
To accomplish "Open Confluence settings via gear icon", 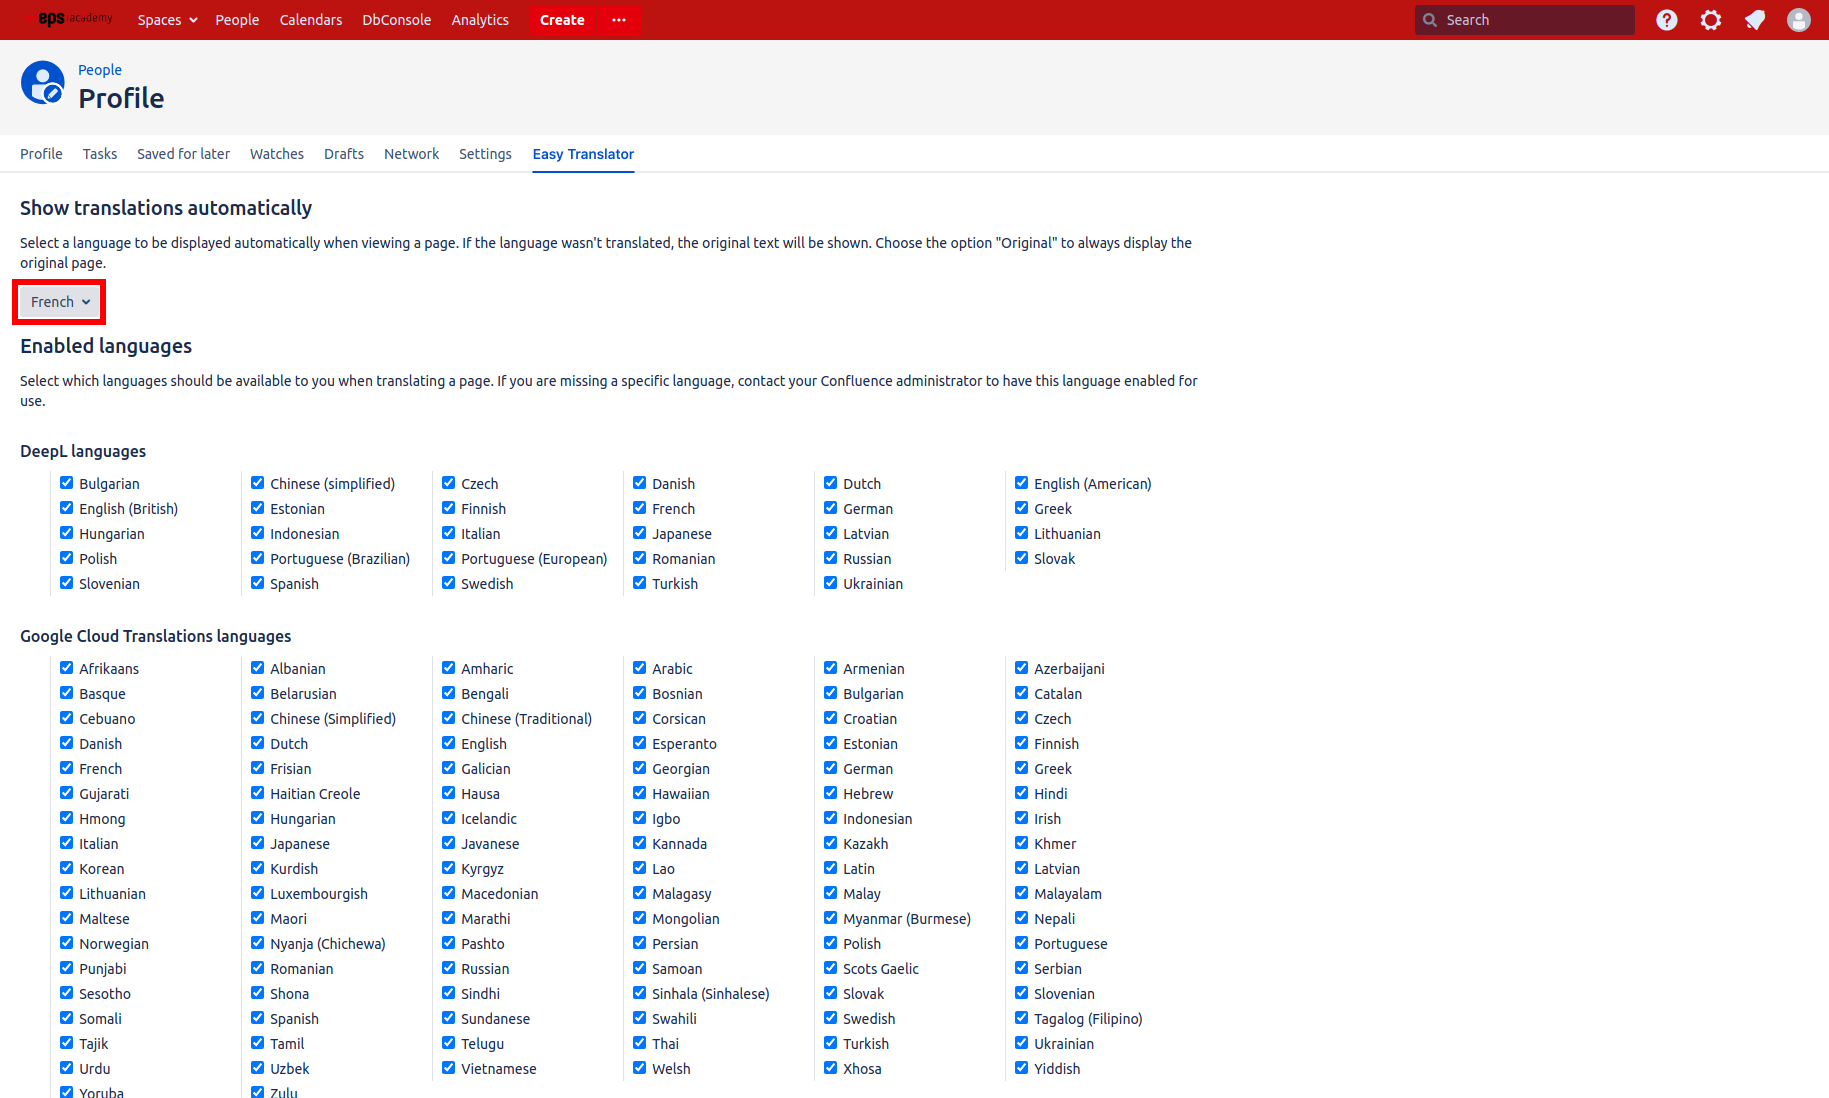I will pyautogui.click(x=1710, y=19).
